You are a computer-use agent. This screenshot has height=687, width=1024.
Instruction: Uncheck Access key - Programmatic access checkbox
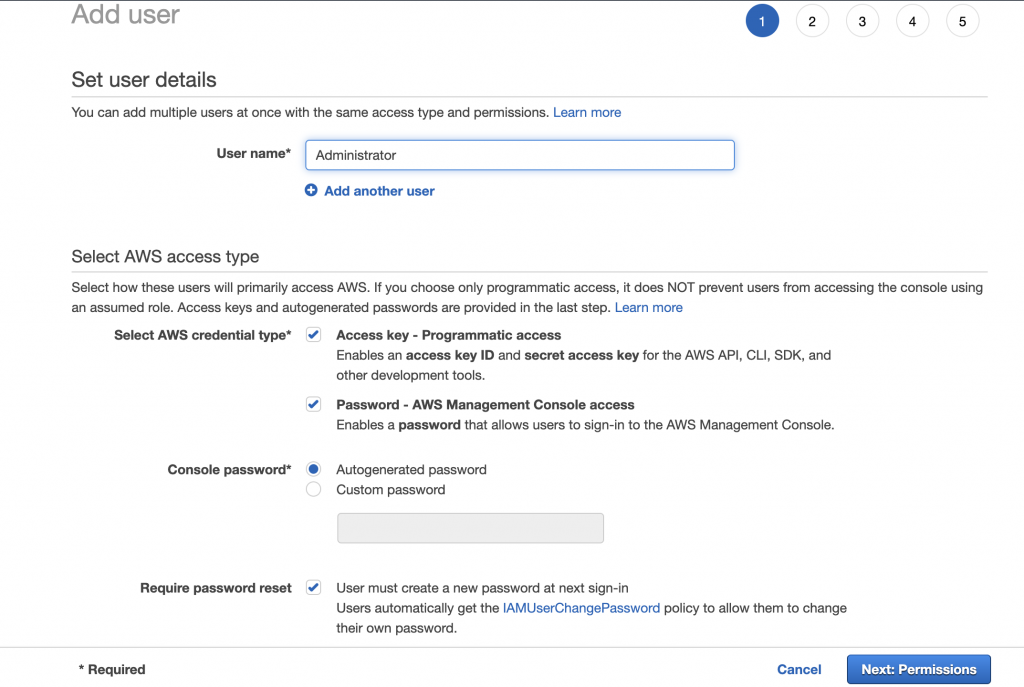pyautogui.click(x=314, y=335)
